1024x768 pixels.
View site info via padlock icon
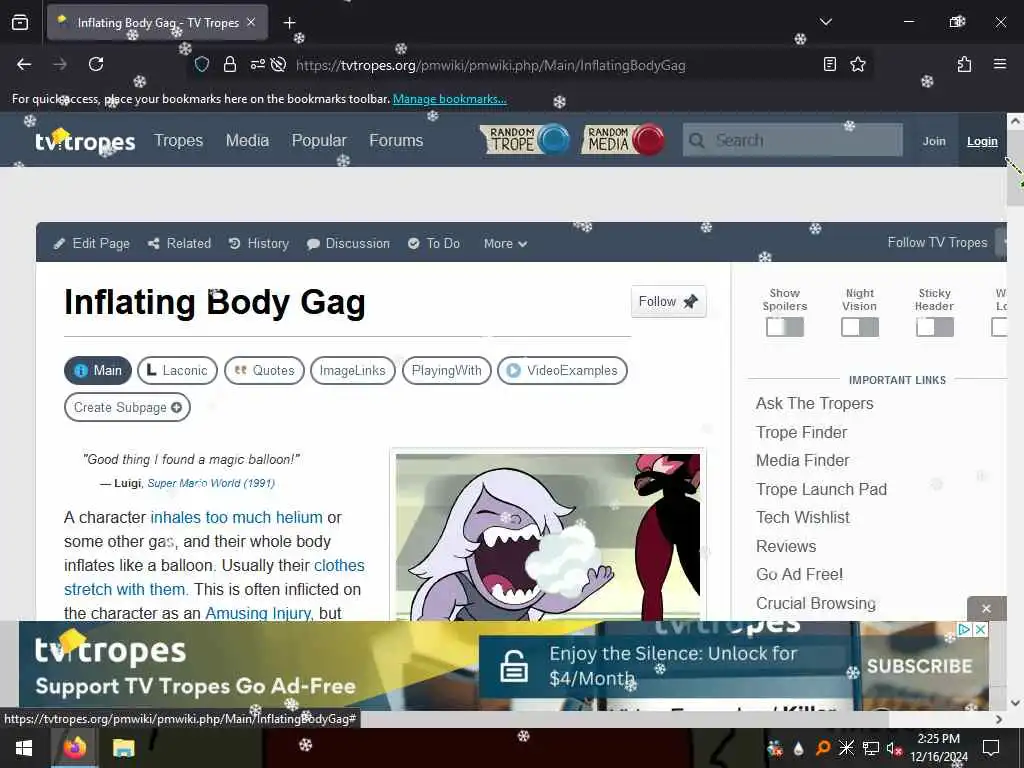[229, 64]
